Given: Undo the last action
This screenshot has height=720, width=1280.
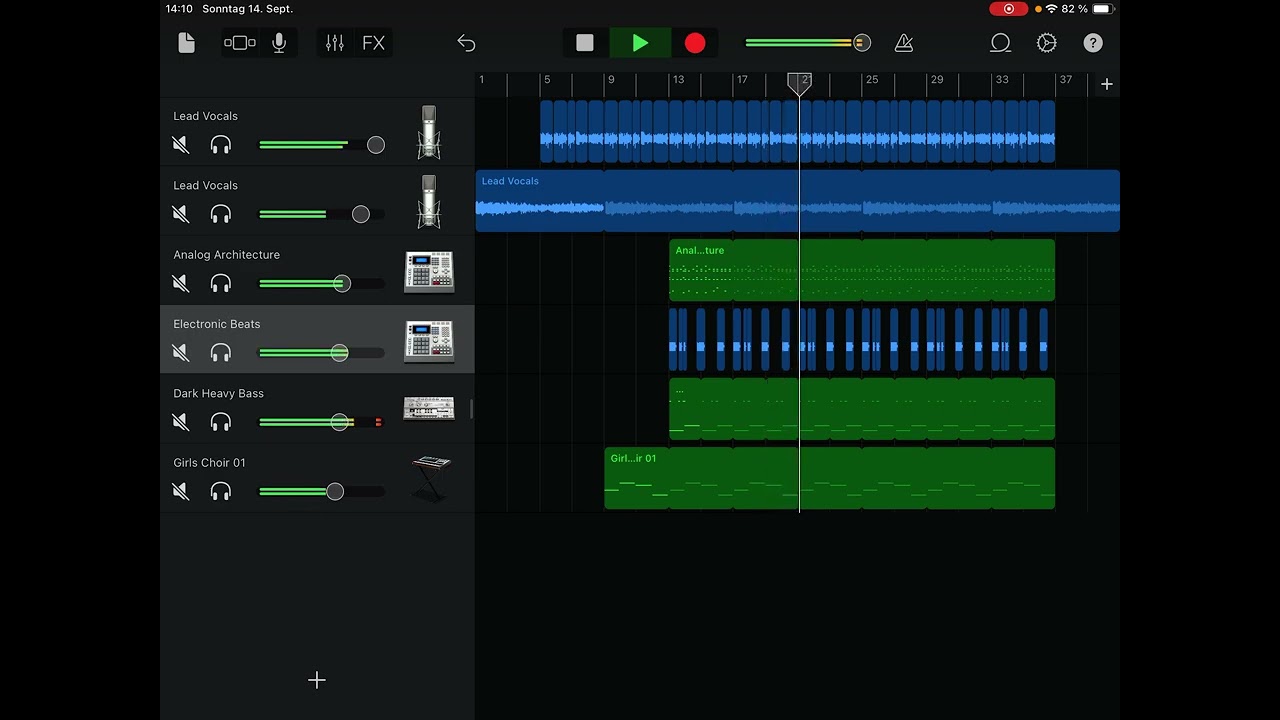Looking at the screenshot, I should point(466,43).
